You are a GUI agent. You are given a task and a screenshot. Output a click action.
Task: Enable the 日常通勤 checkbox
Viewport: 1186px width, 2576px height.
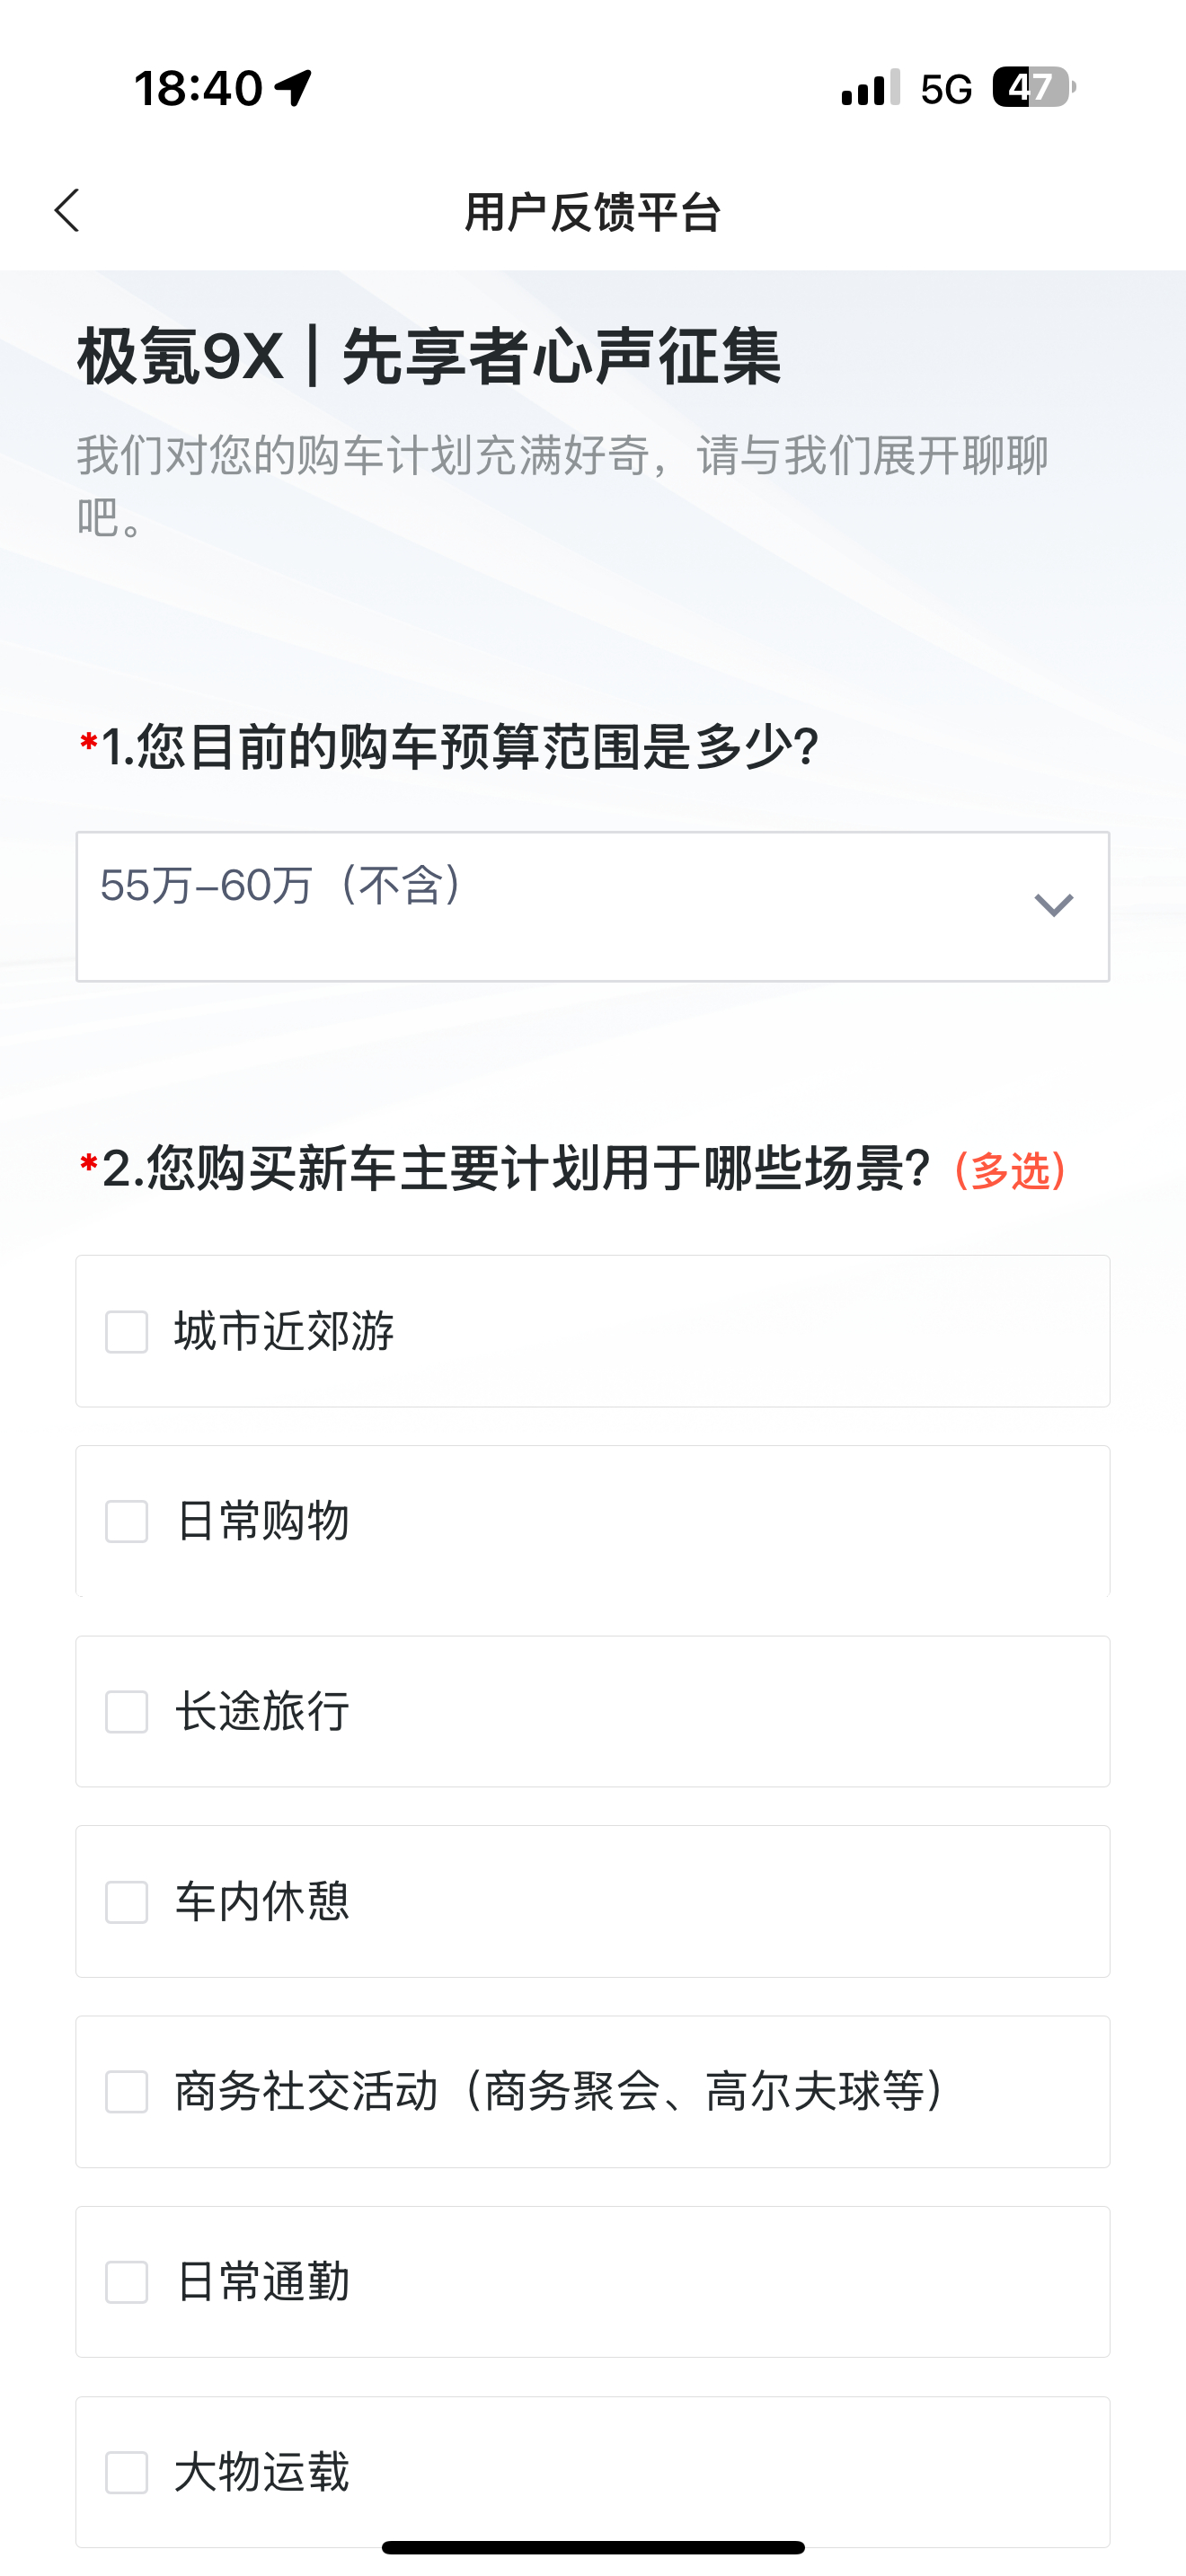tap(127, 2282)
